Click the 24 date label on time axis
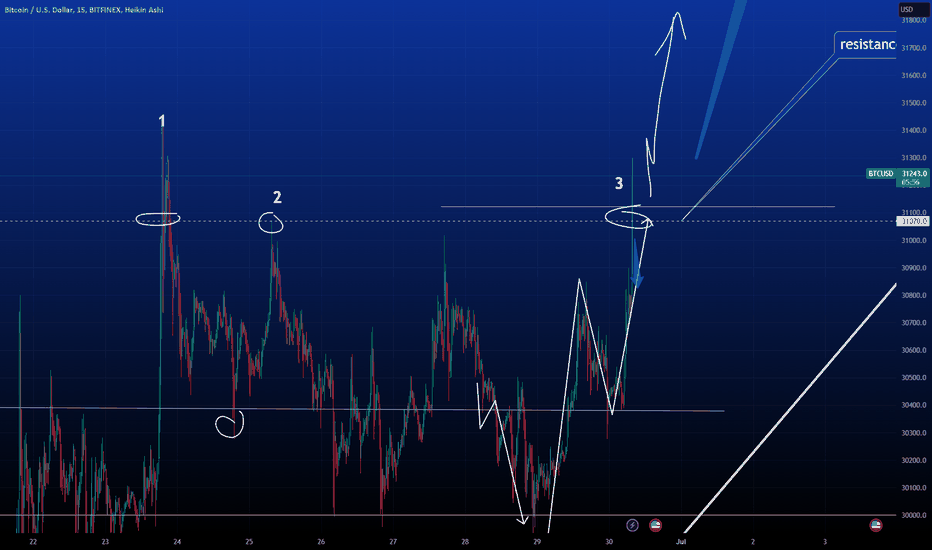 tap(177, 542)
